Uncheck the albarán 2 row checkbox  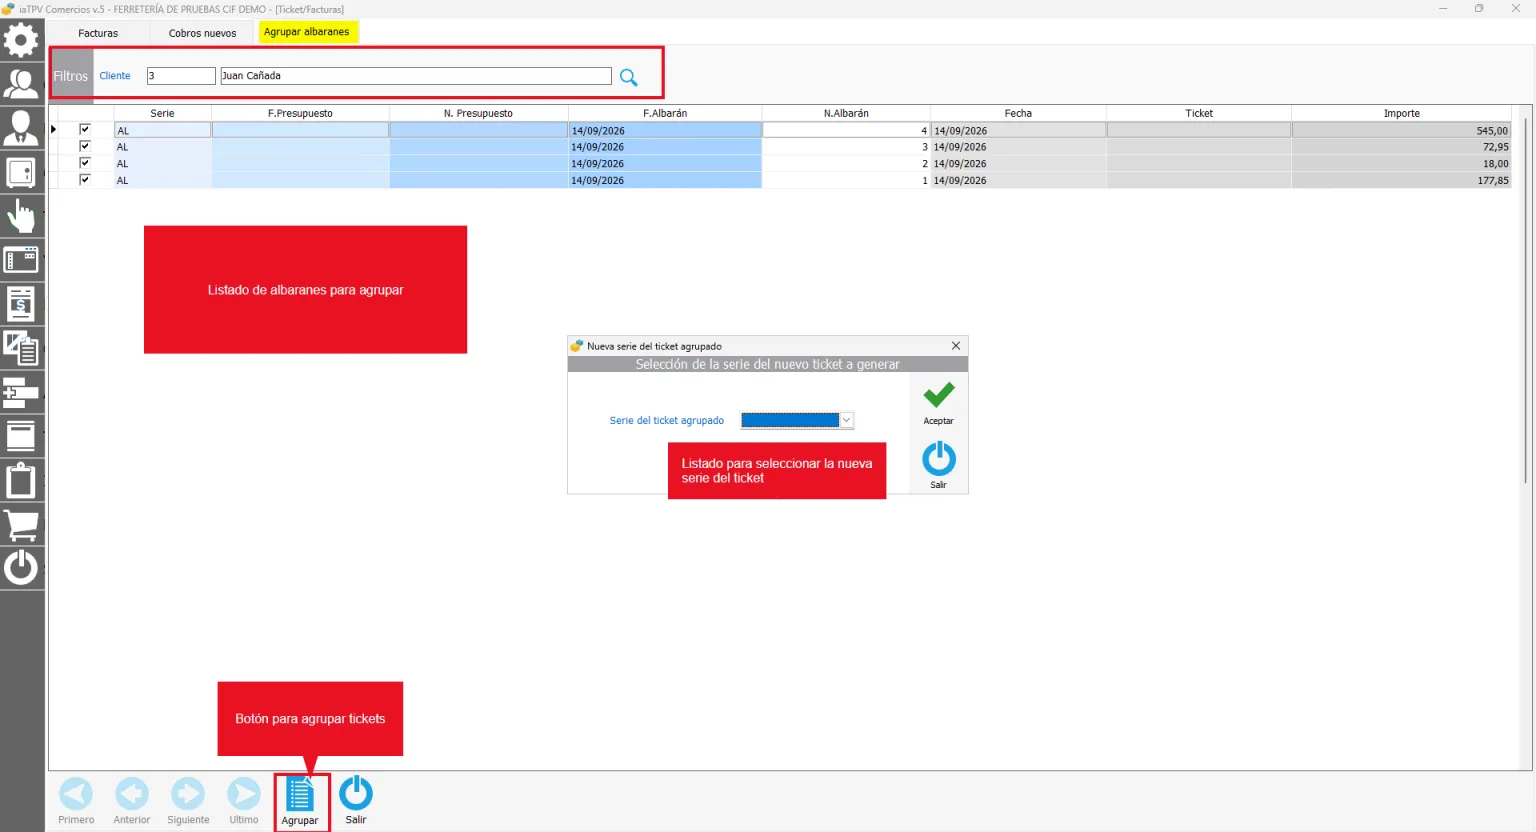tap(85, 163)
